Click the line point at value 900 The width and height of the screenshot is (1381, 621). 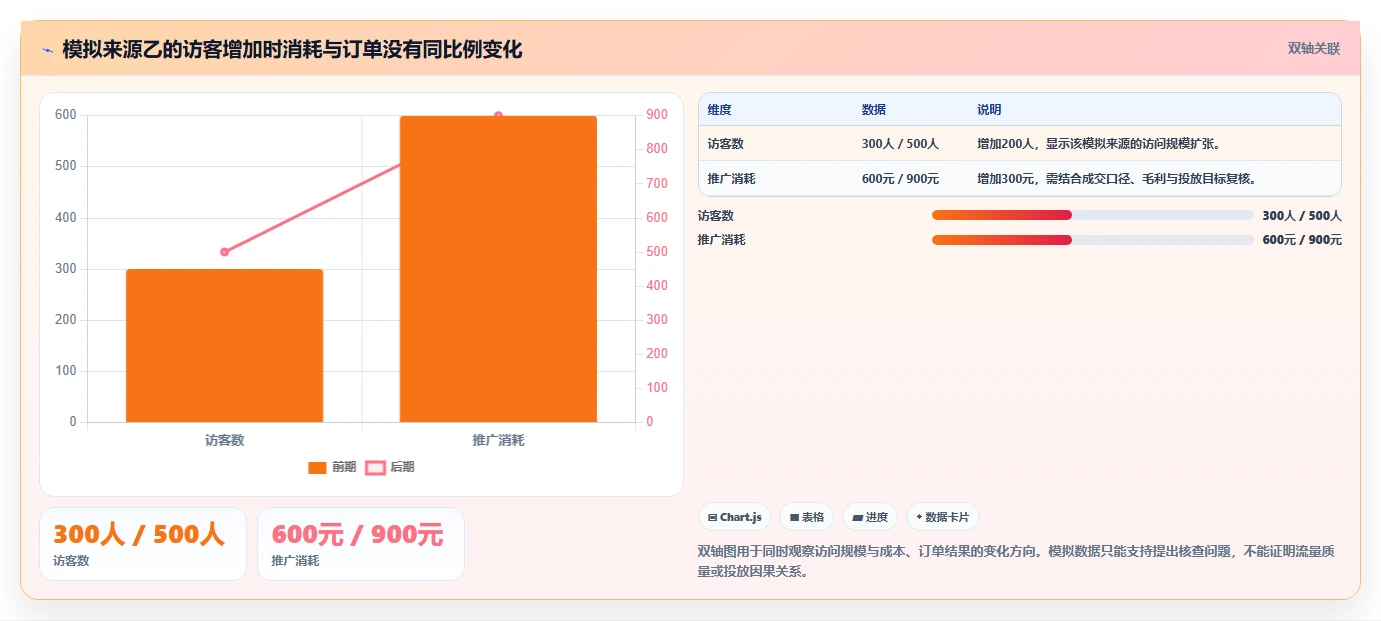tap(498, 116)
